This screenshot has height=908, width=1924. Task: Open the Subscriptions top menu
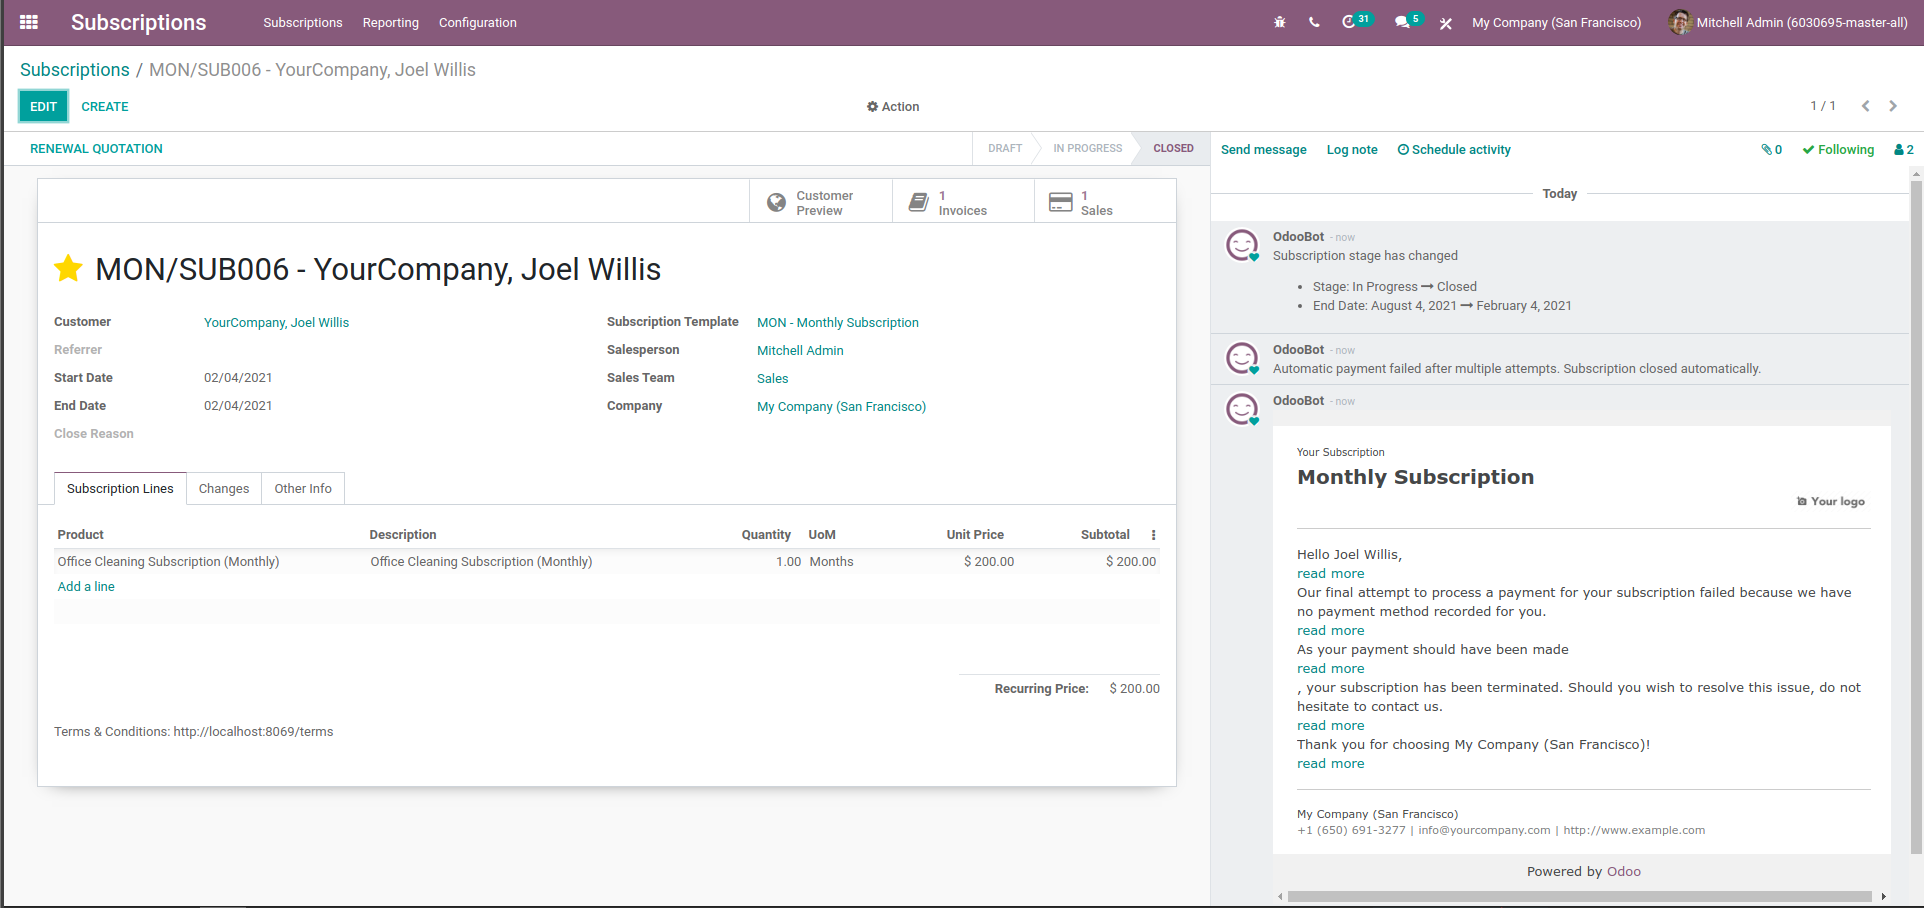click(x=303, y=23)
